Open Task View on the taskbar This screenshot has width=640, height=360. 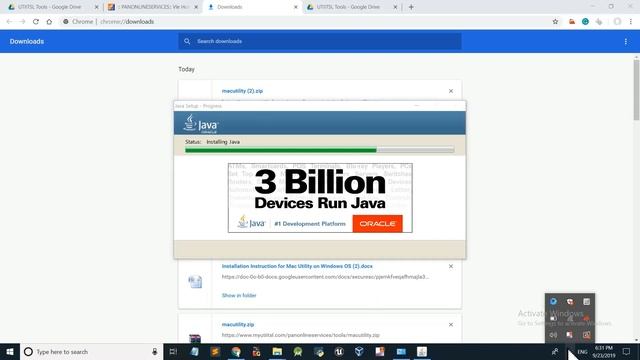[173, 352]
